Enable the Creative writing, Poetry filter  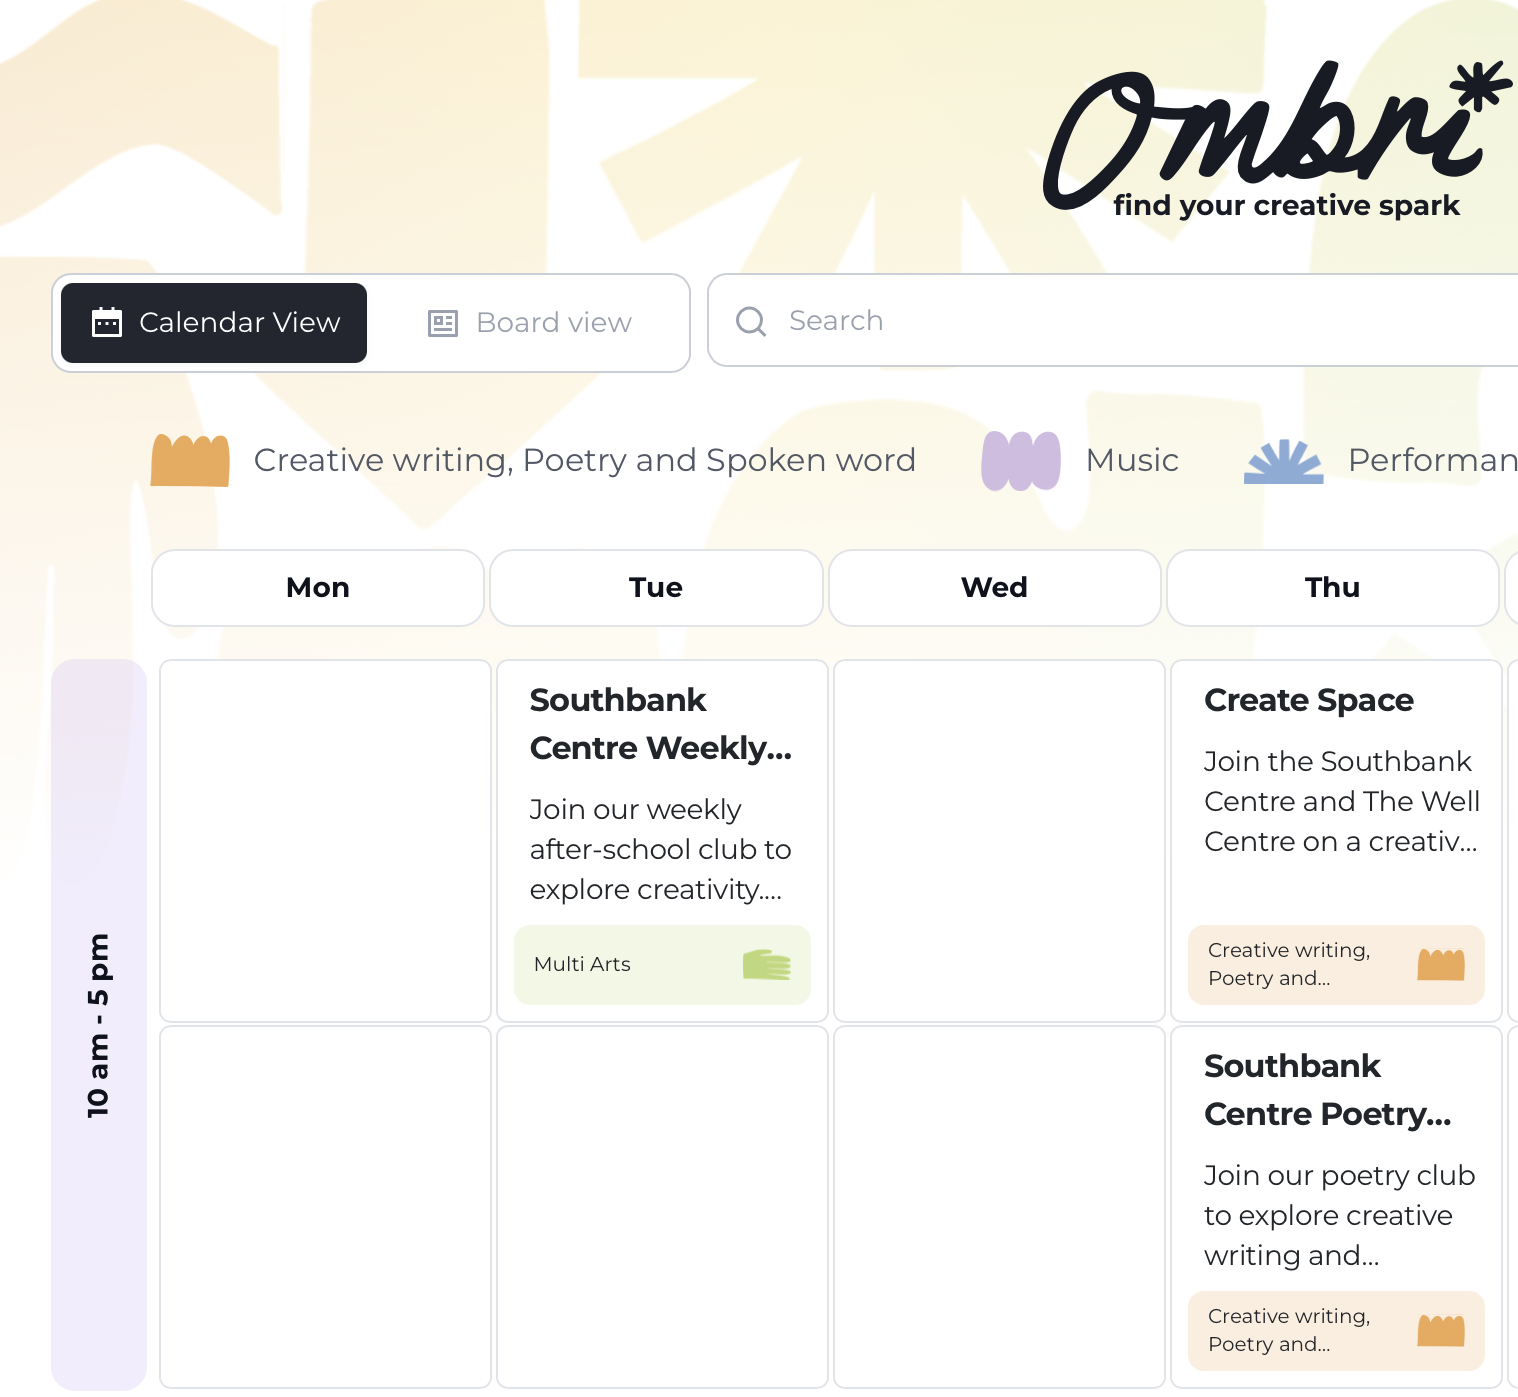[585, 460]
